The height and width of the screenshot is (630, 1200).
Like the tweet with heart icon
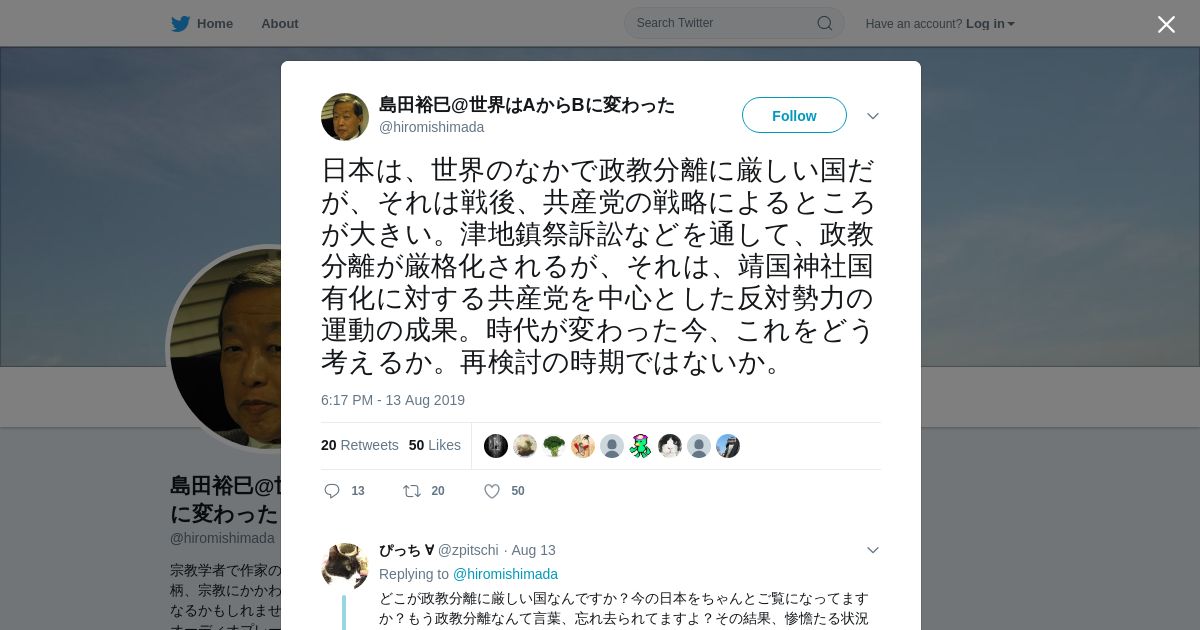point(492,491)
